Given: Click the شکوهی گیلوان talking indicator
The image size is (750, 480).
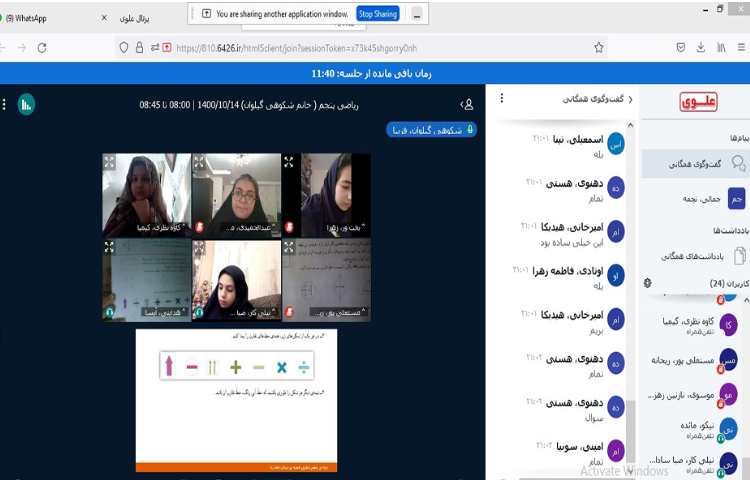Looking at the screenshot, I should click(431, 130).
